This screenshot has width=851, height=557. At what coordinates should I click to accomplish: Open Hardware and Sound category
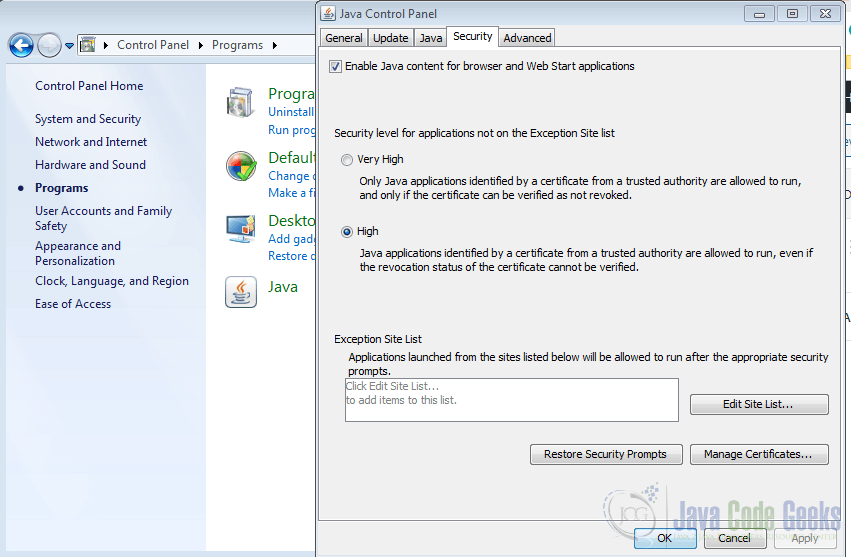[90, 164]
